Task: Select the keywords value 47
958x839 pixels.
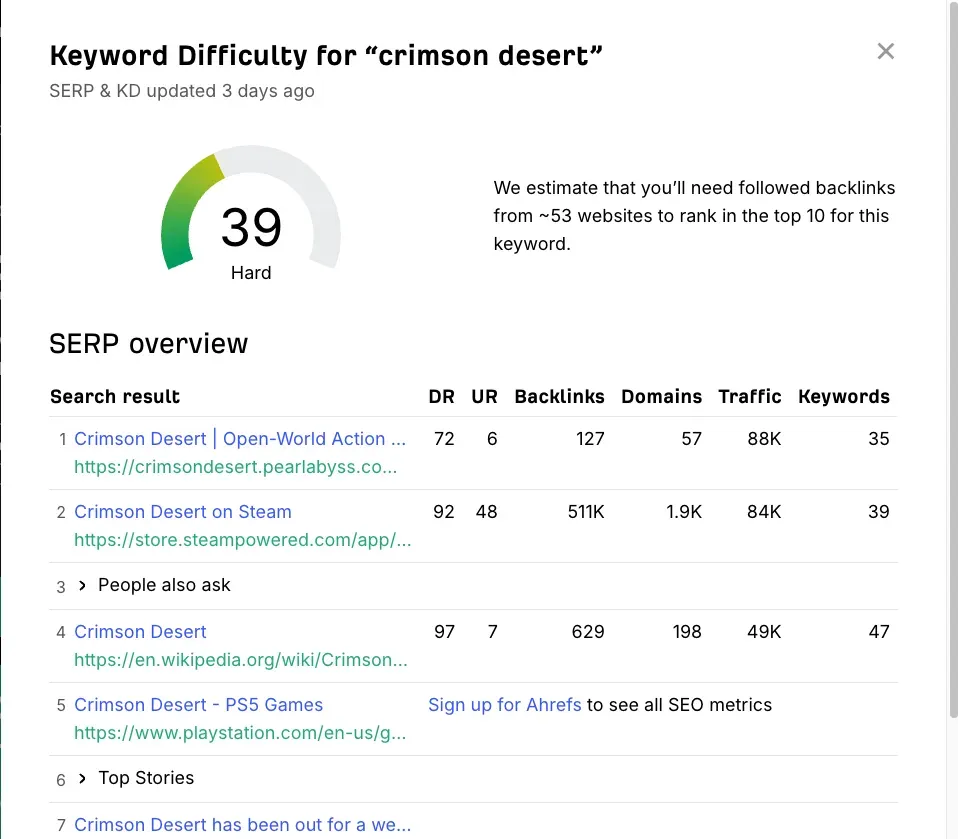Action: click(879, 631)
